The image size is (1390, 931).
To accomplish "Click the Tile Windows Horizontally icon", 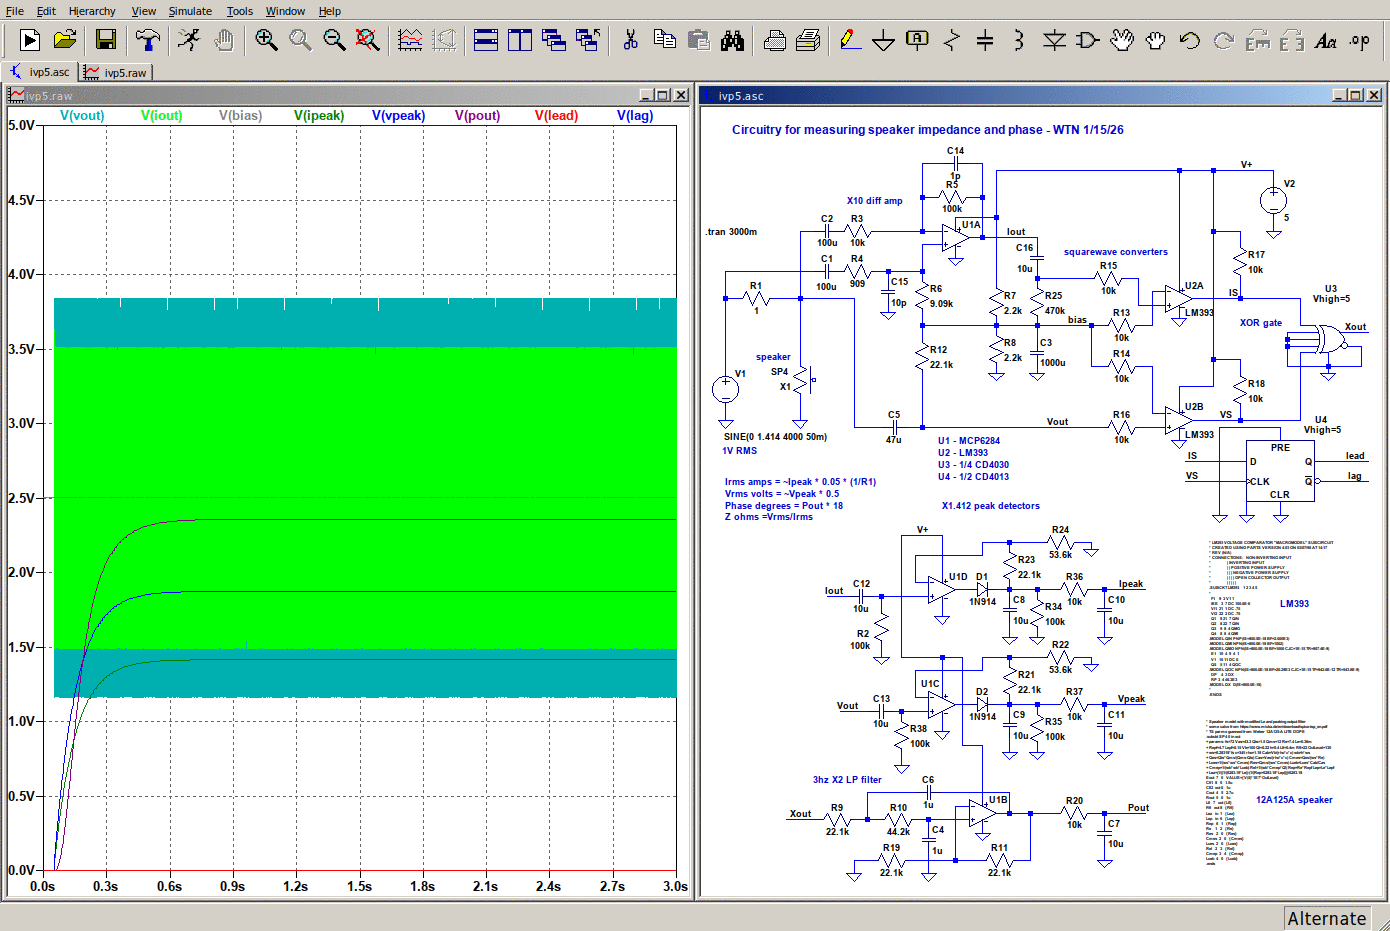I will [x=486, y=40].
